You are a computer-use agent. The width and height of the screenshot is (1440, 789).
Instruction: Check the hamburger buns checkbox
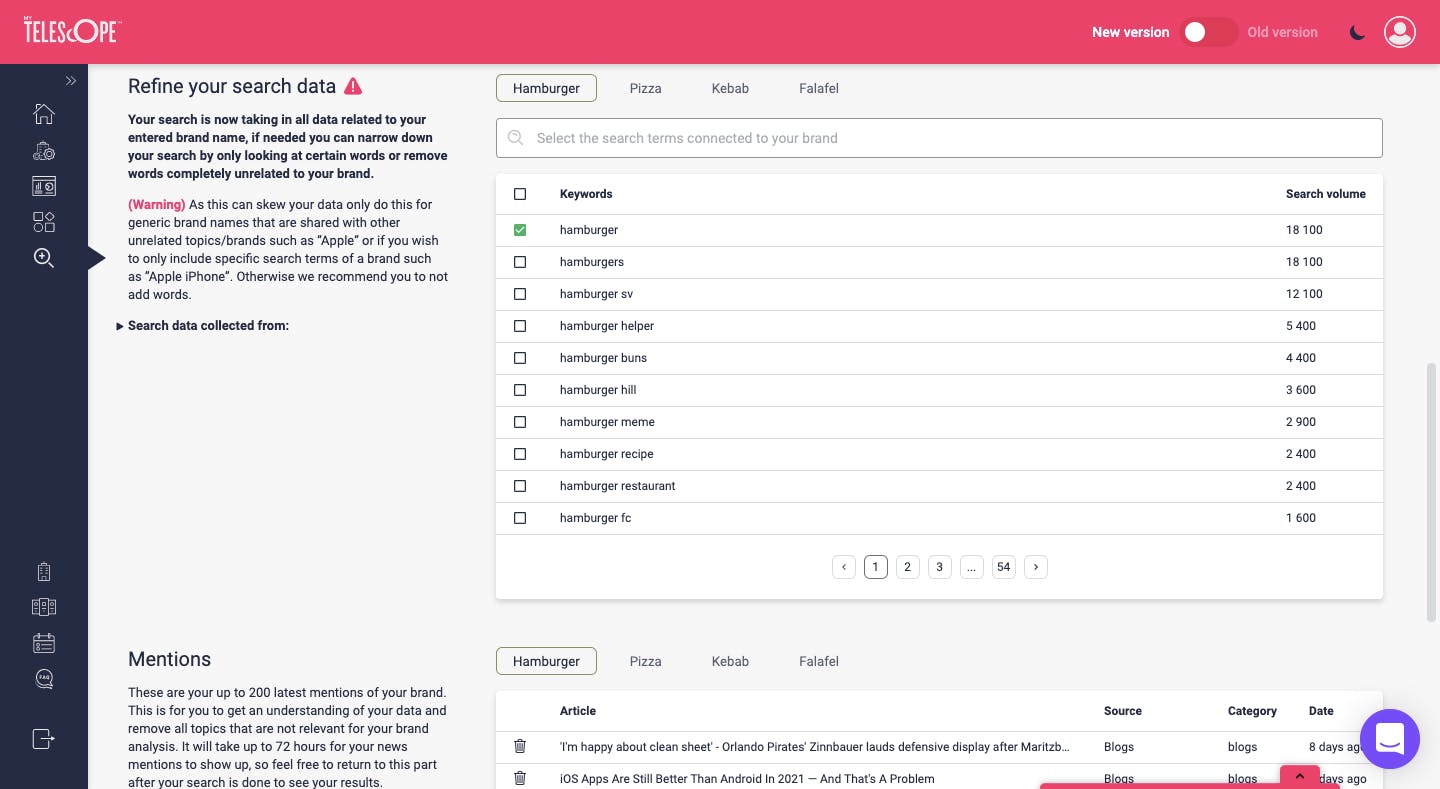pos(520,358)
